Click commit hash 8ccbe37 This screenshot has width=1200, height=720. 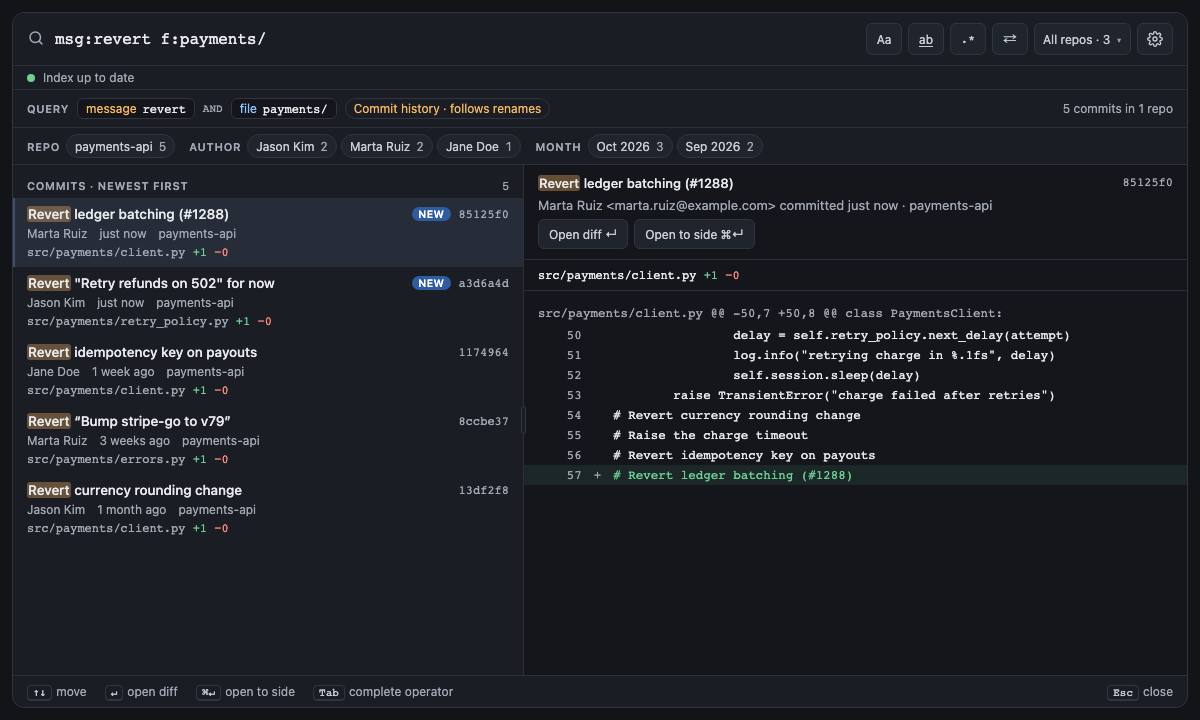click(x=484, y=421)
